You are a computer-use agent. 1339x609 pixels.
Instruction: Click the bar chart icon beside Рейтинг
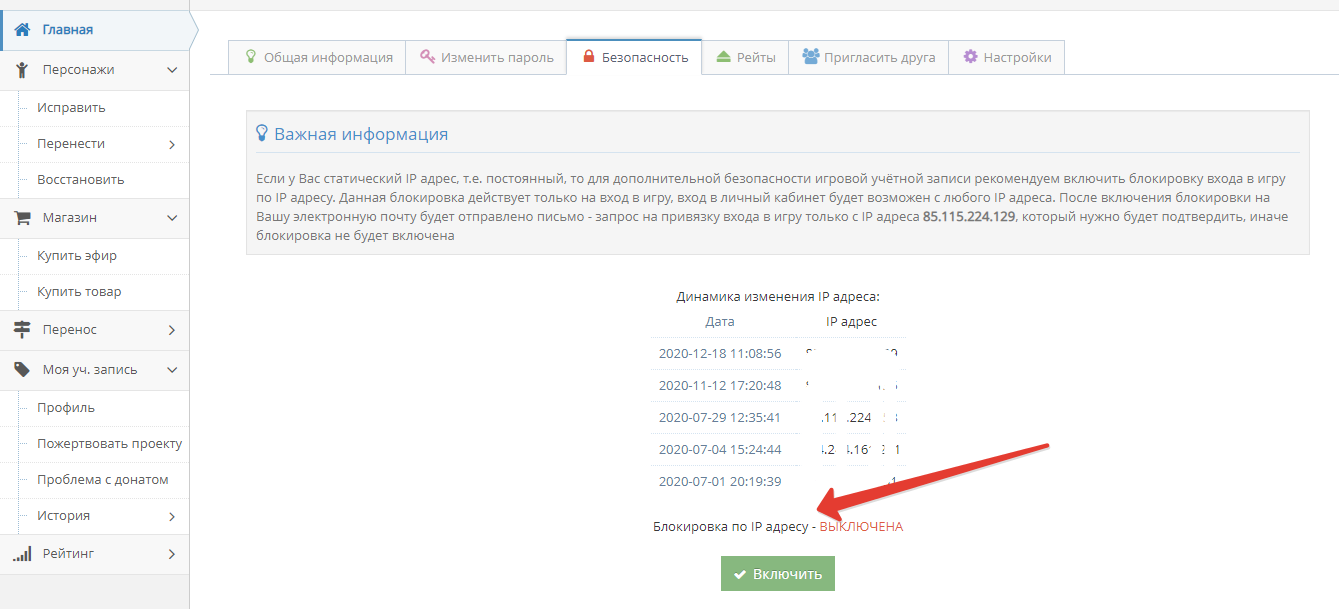(22, 554)
